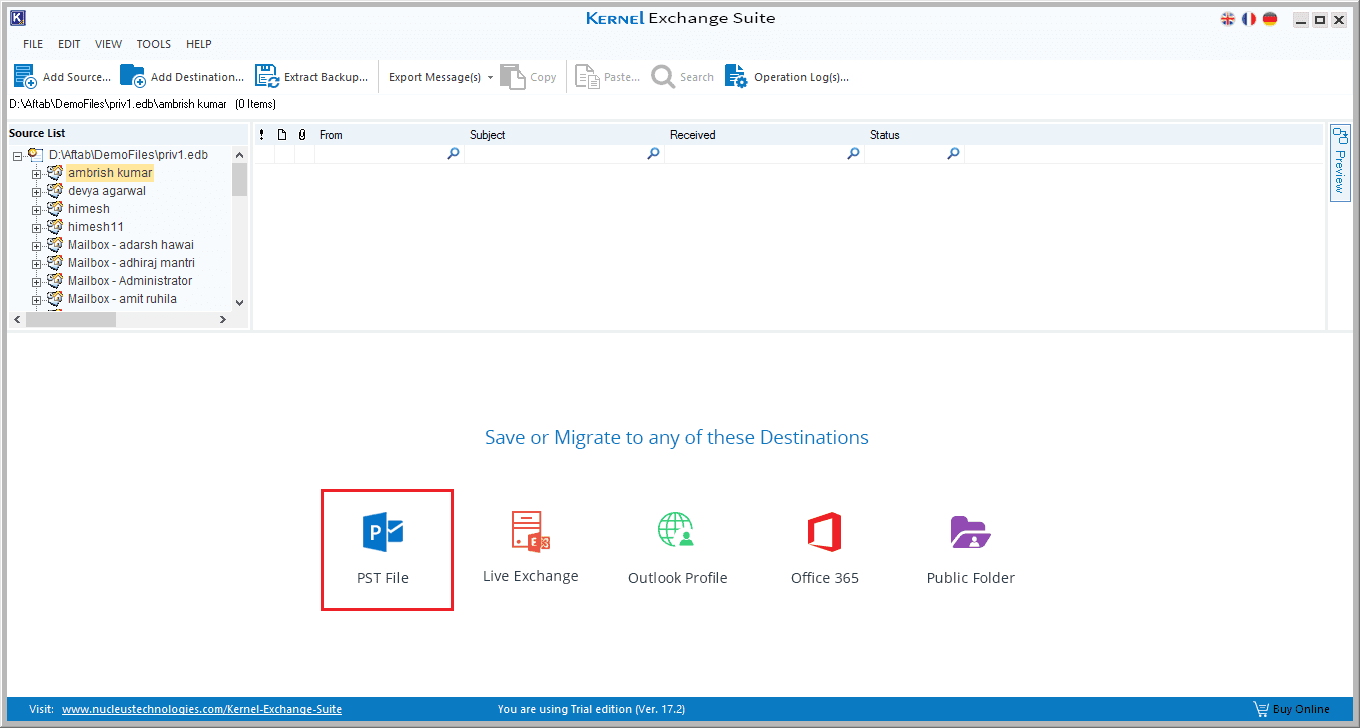Click the Copy toolbar icon
The width and height of the screenshot is (1360, 728).
512,76
